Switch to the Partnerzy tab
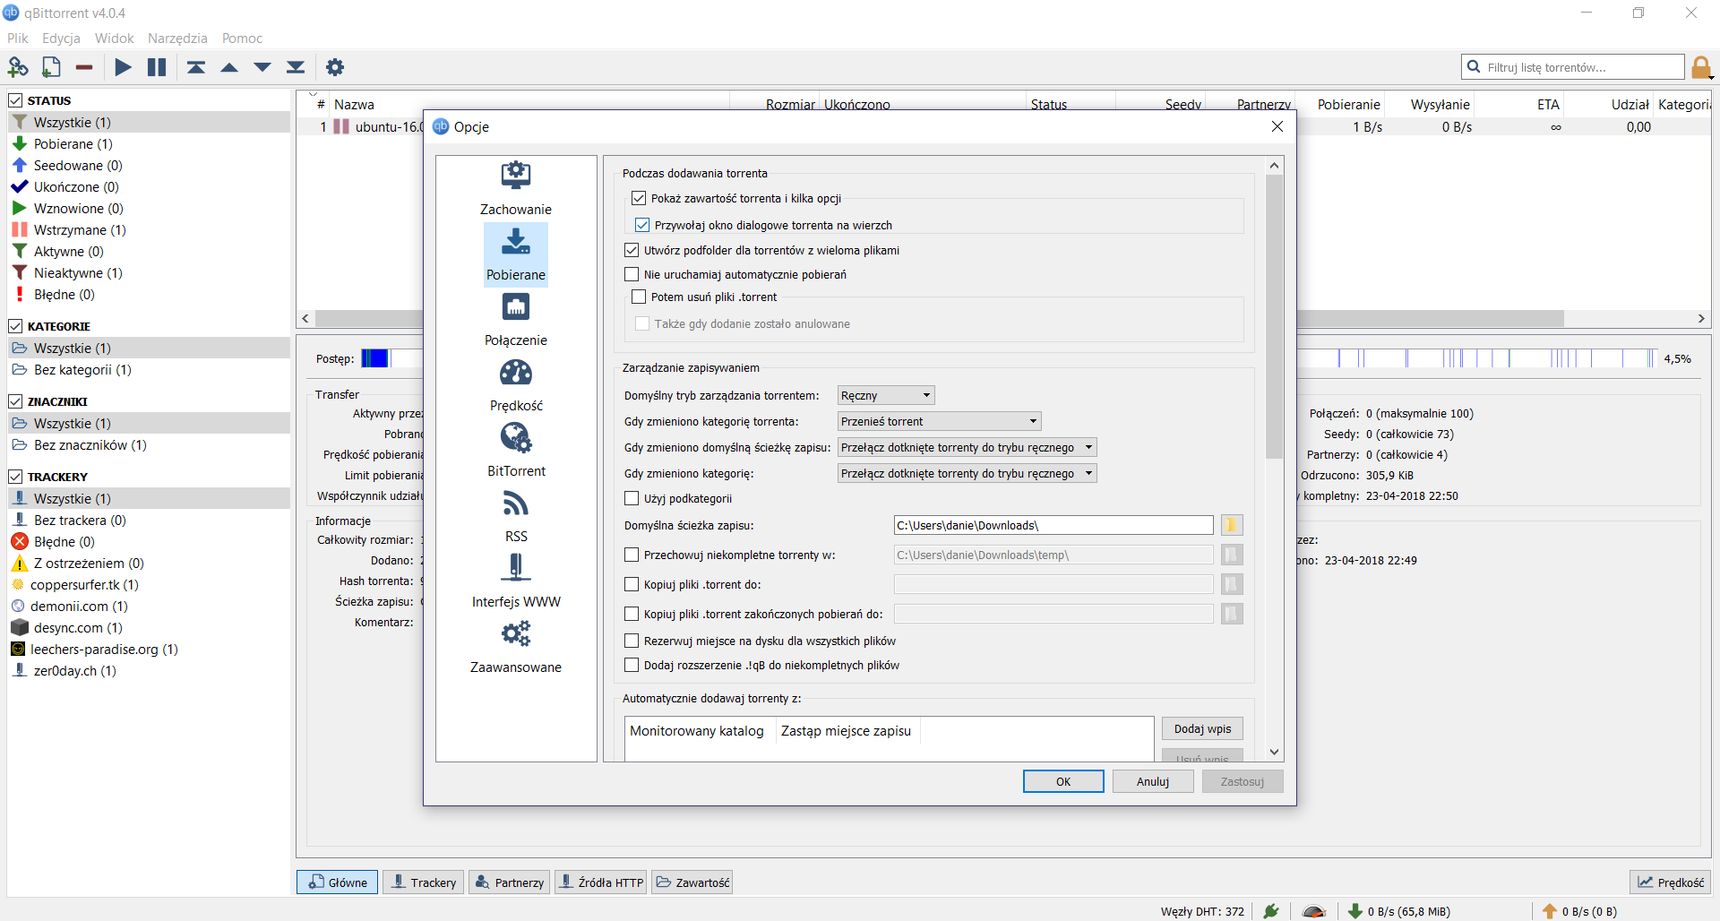 tap(510, 882)
